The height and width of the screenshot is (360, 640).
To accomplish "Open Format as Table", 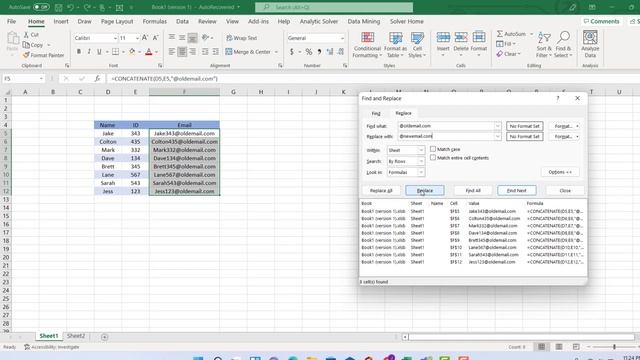I will coord(395,45).
